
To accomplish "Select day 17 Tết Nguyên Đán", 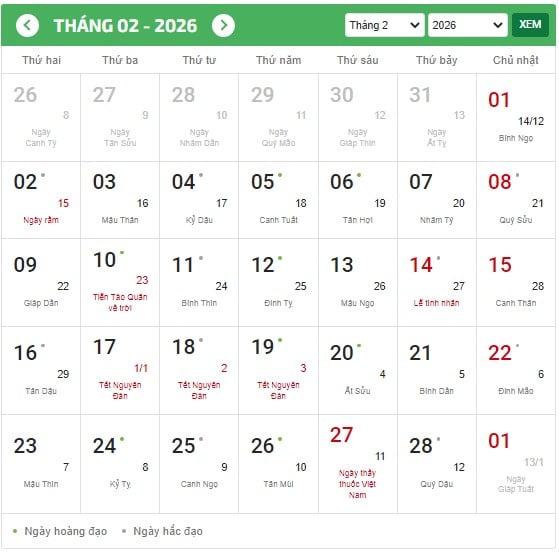I will (120, 370).
